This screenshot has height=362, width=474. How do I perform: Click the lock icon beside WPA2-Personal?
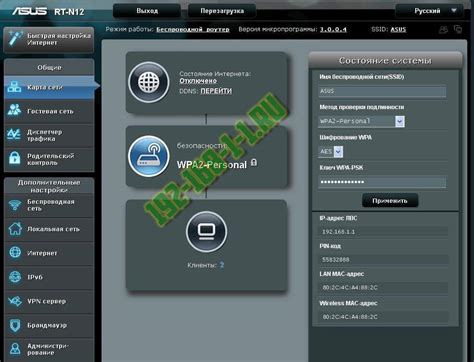(x=254, y=162)
